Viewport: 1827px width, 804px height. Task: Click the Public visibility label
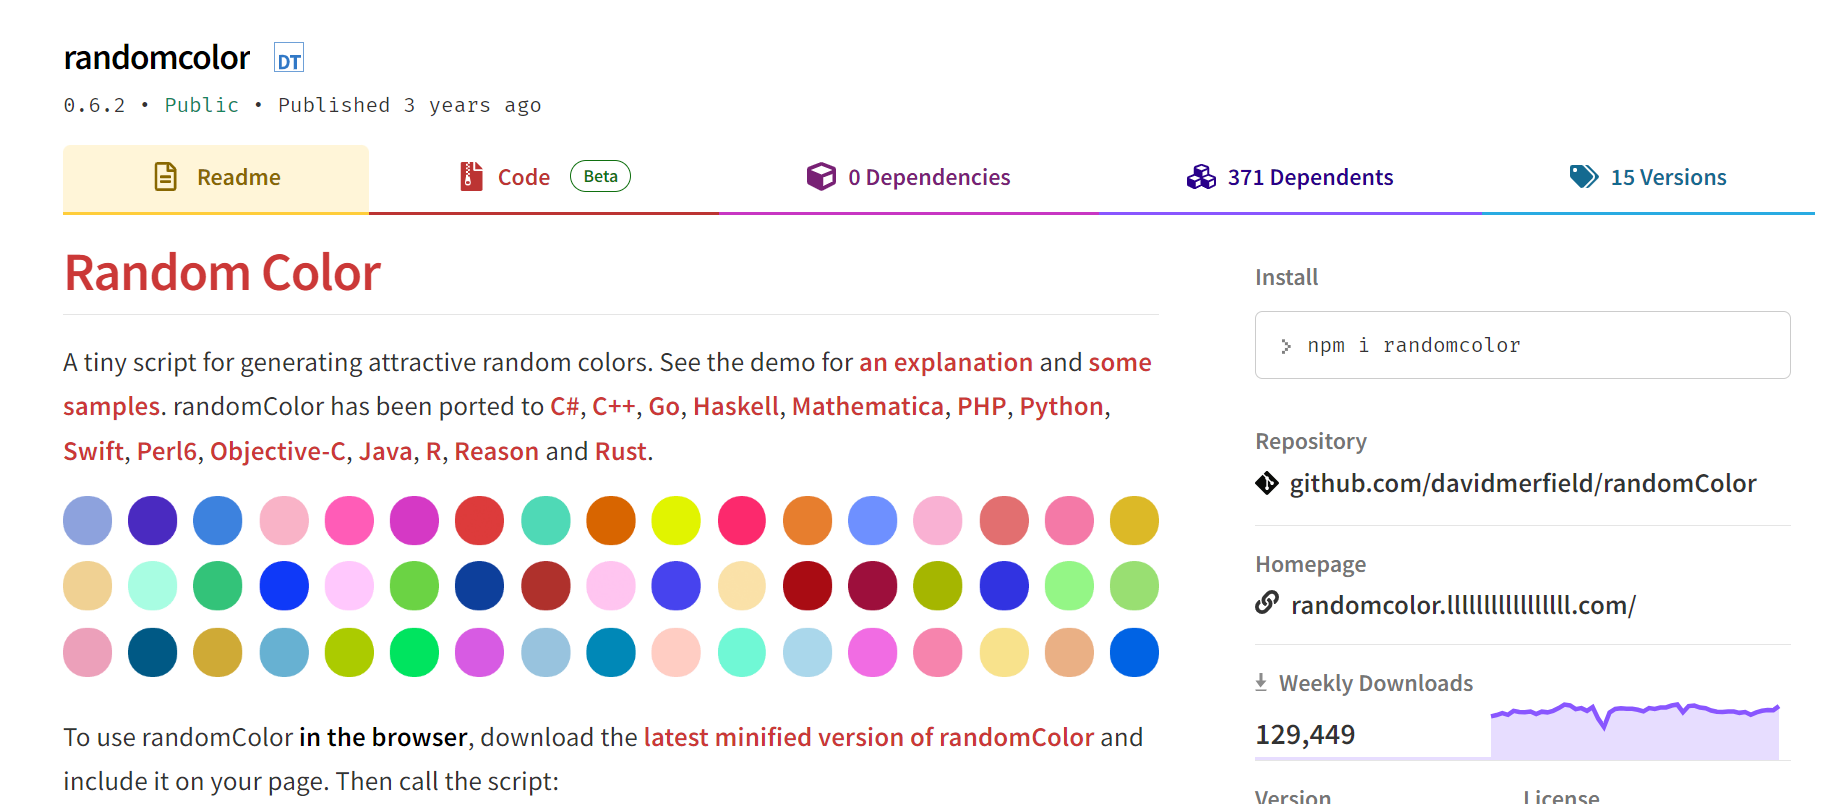pos(201,105)
